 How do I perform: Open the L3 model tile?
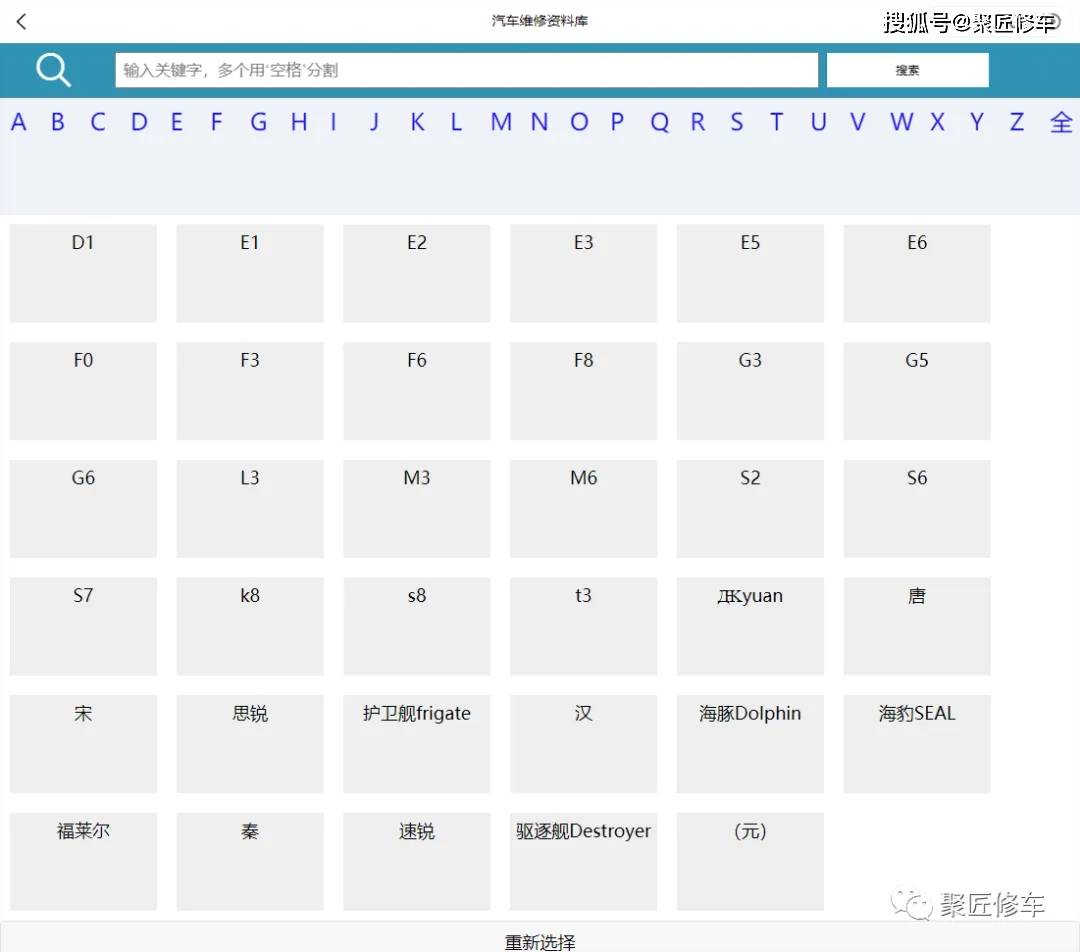pos(250,508)
